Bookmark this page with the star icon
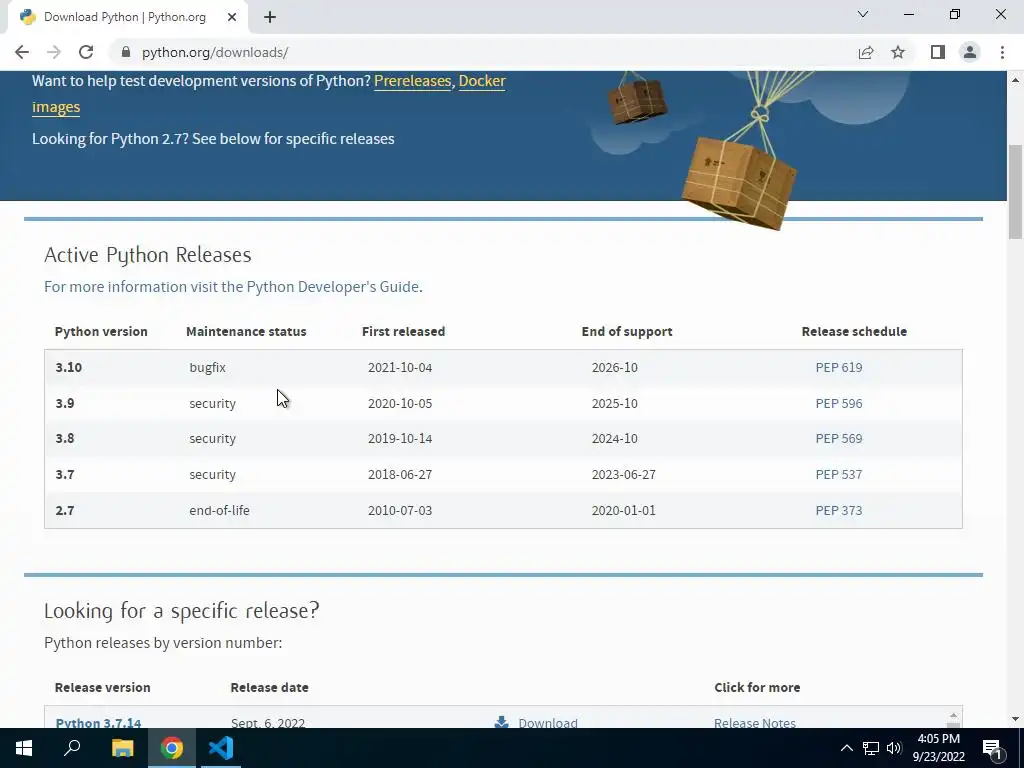This screenshot has height=768, width=1024. tap(898, 52)
